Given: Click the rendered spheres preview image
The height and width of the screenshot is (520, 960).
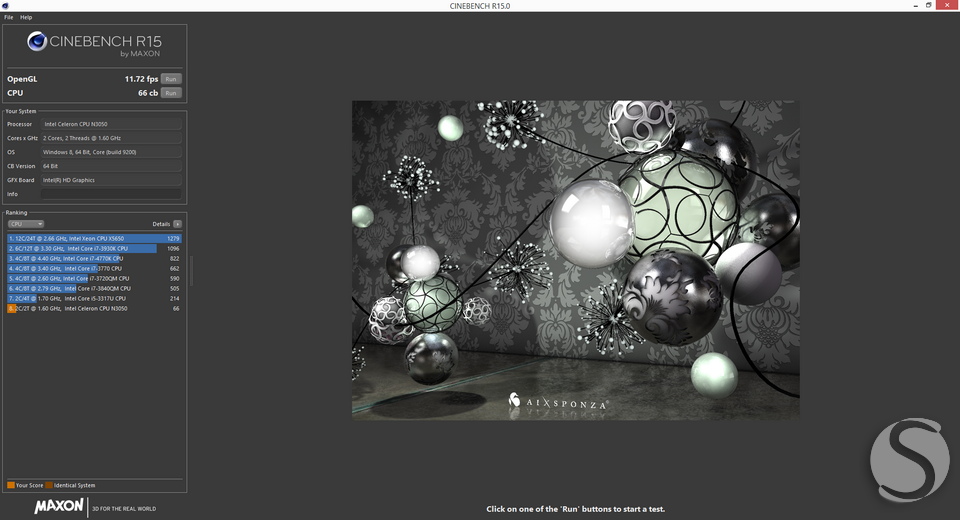Looking at the screenshot, I should (576, 260).
